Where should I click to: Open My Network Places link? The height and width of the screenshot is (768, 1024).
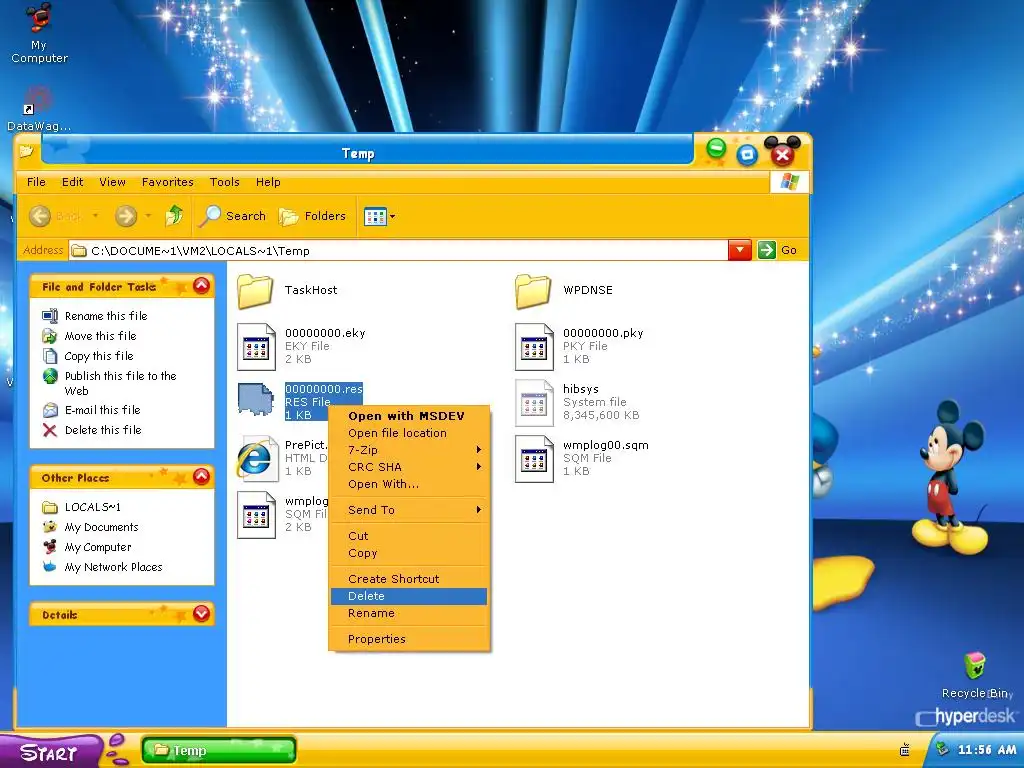113,567
